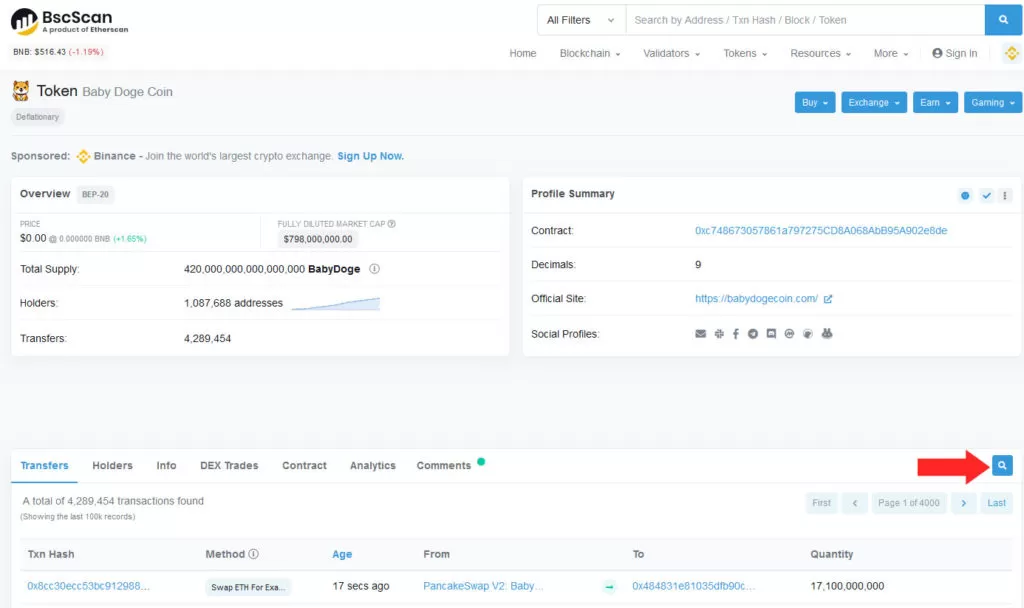1024x608 pixels.
Task: Click the BscScan logo
Action: [x=69, y=22]
